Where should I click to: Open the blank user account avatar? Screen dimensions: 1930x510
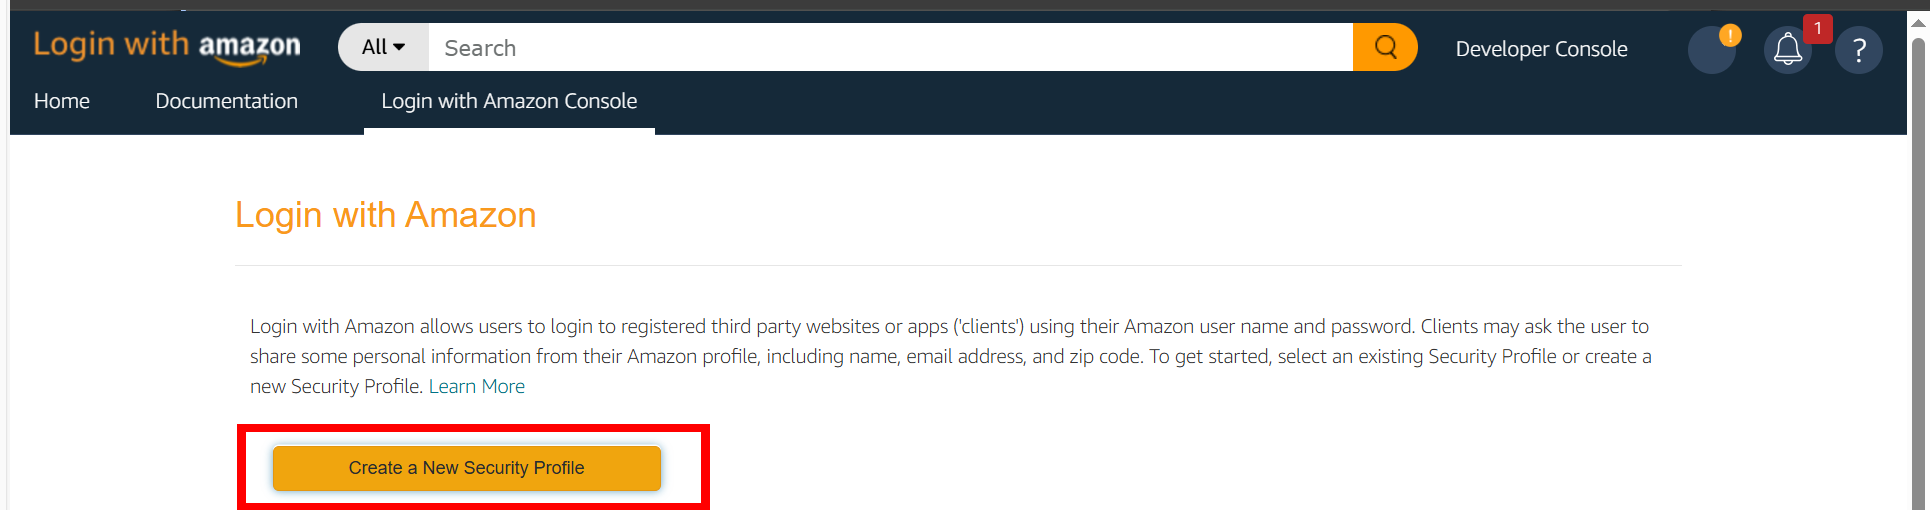pos(1711,50)
